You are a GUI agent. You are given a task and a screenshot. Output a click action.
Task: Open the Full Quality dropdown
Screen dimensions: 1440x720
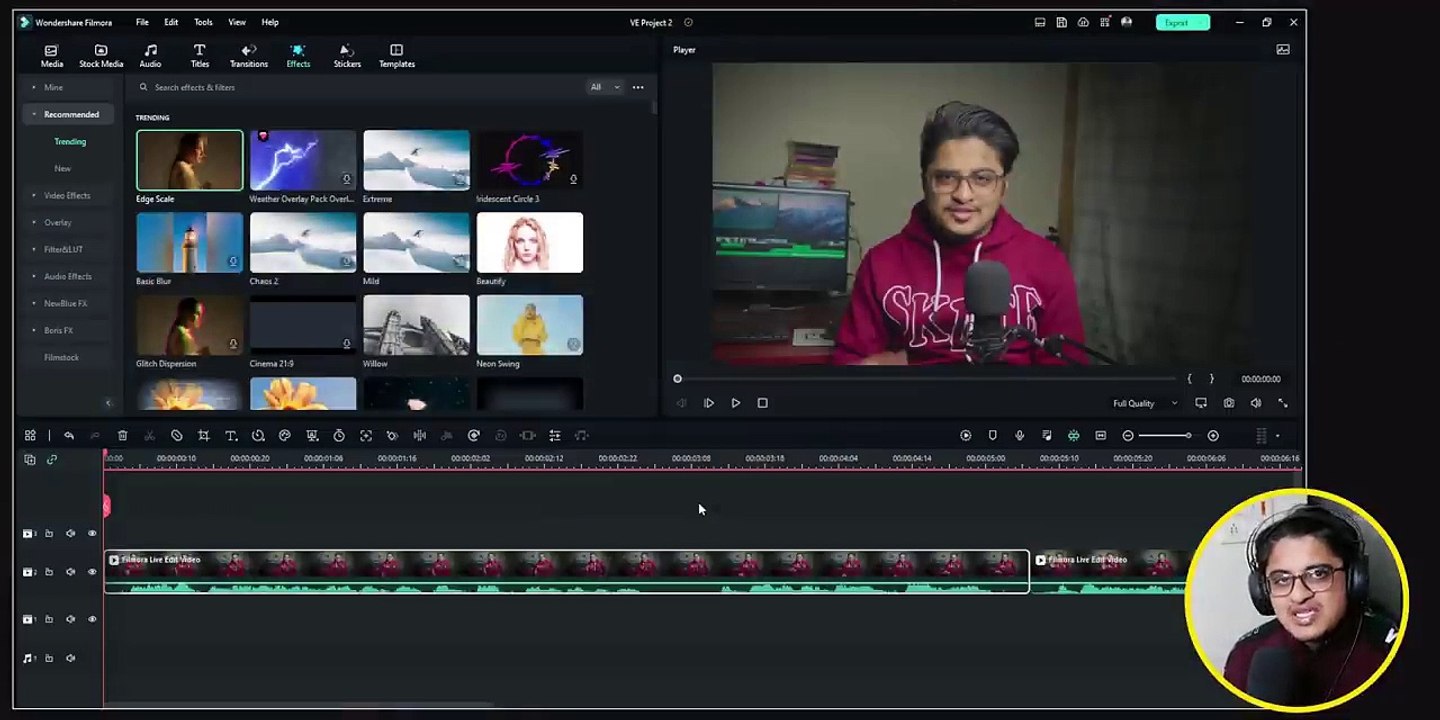pyautogui.click(x=1145, y=403)
